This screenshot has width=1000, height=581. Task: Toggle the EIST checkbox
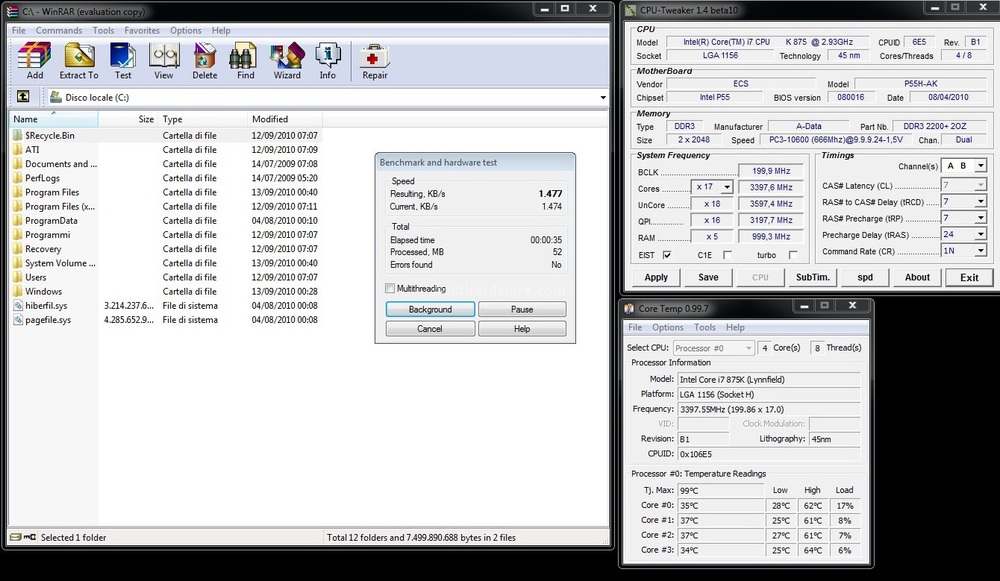click(x=667, y=255)
